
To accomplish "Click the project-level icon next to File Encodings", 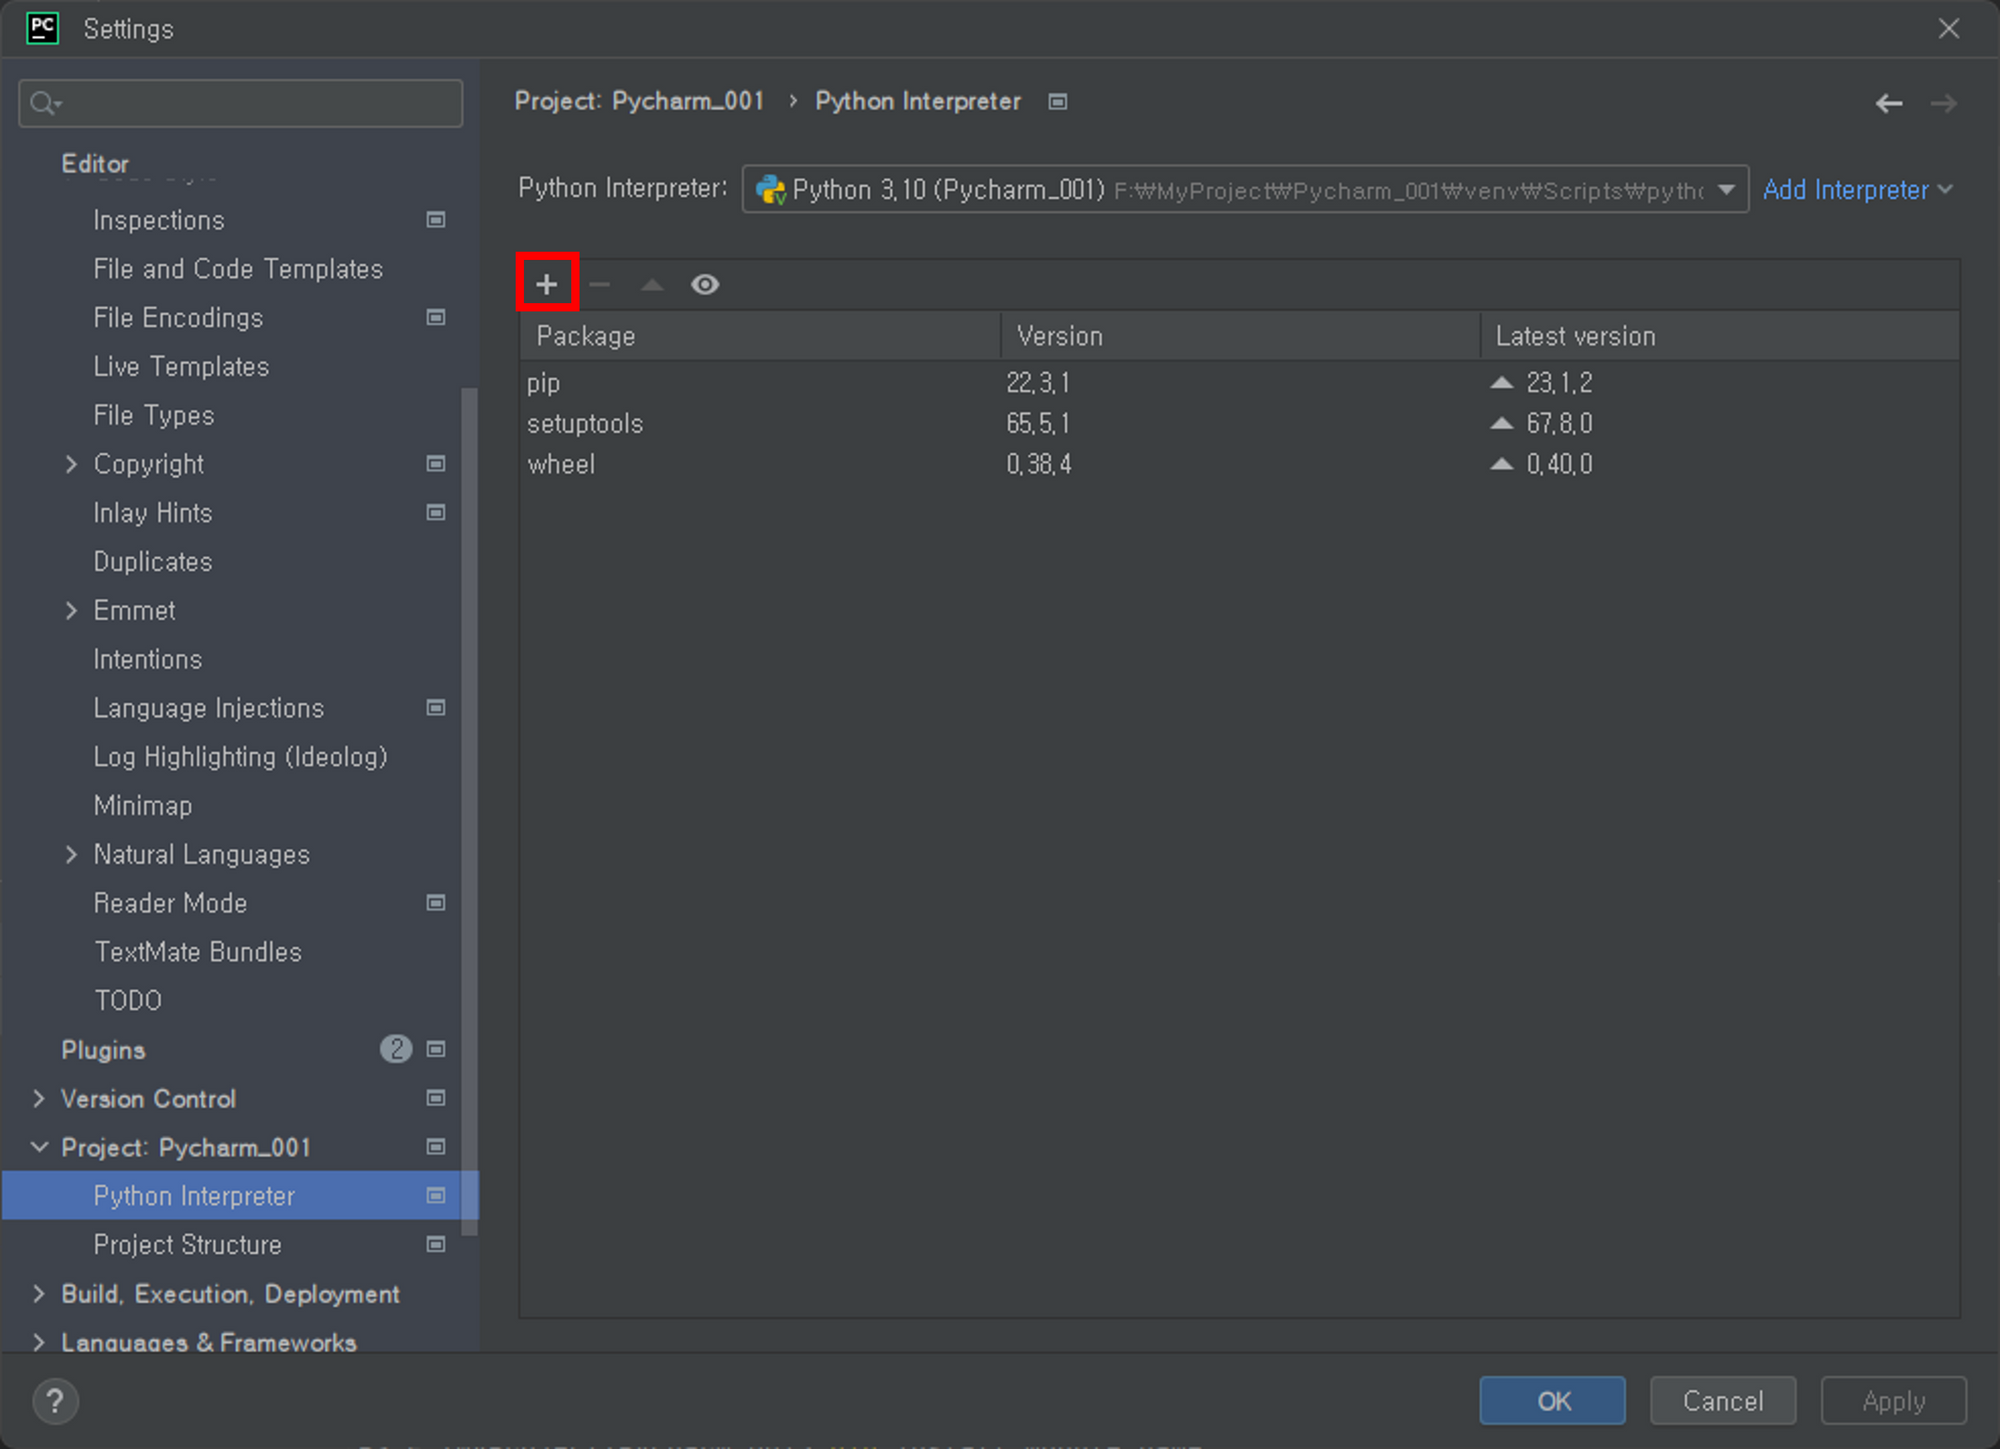I will [436, 317].
